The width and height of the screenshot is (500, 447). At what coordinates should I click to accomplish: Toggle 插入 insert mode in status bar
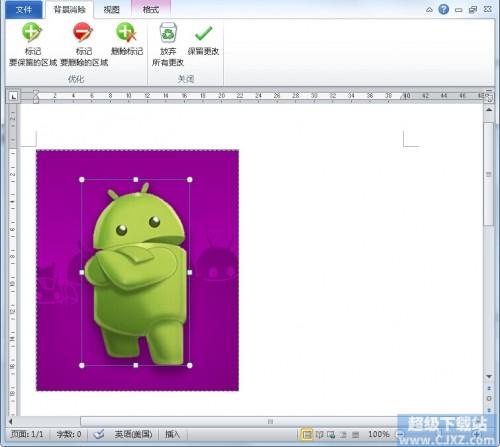(172, 434)
